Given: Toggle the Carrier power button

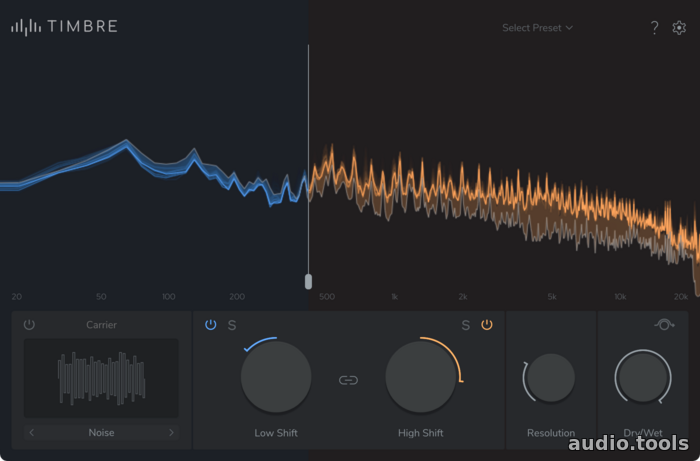Looking at the screenshot, I should tap(29, 324).
